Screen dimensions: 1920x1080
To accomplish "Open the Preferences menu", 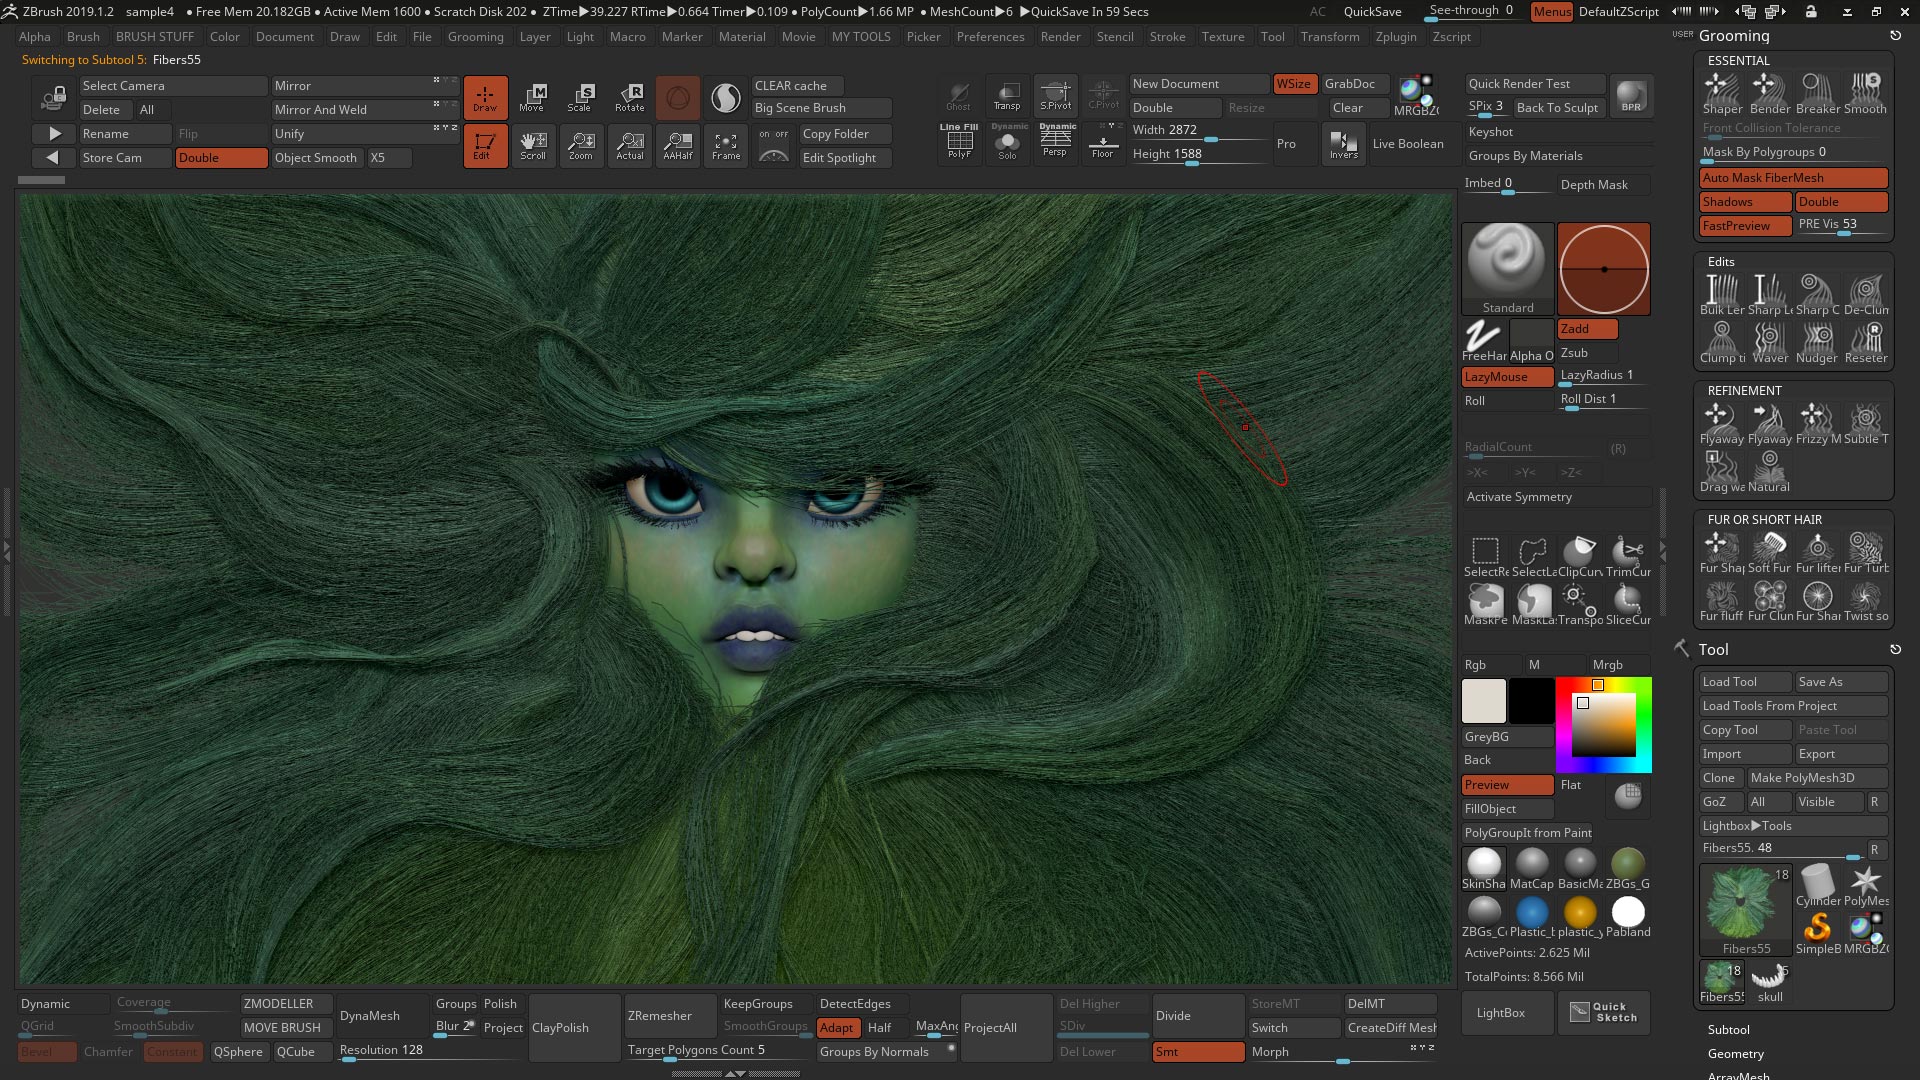I will click(x=990, y=36).
